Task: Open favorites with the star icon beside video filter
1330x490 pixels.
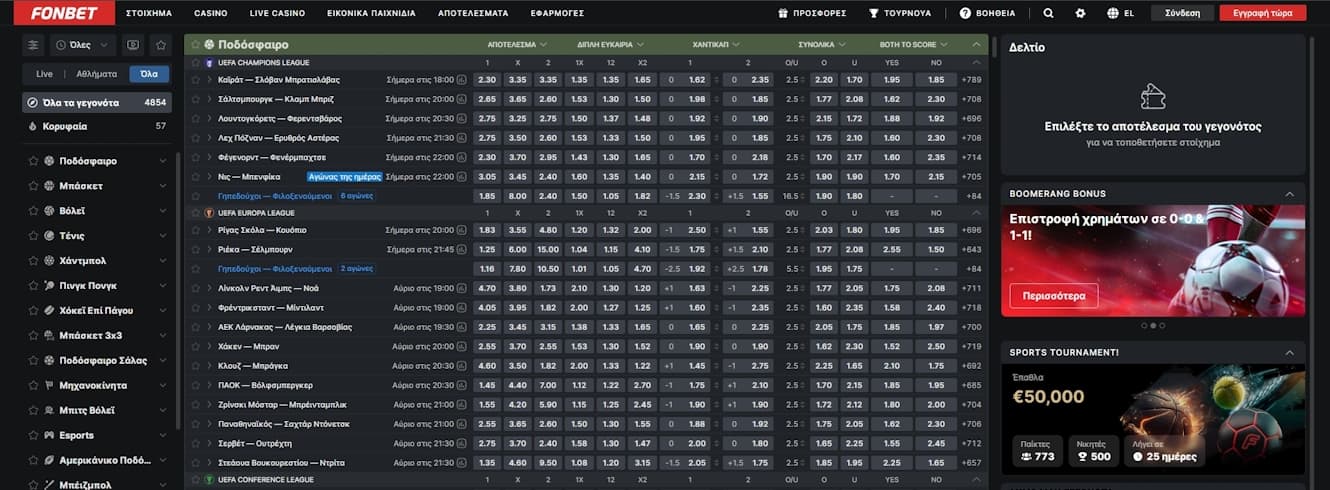Action: click(x=161, y=45)
